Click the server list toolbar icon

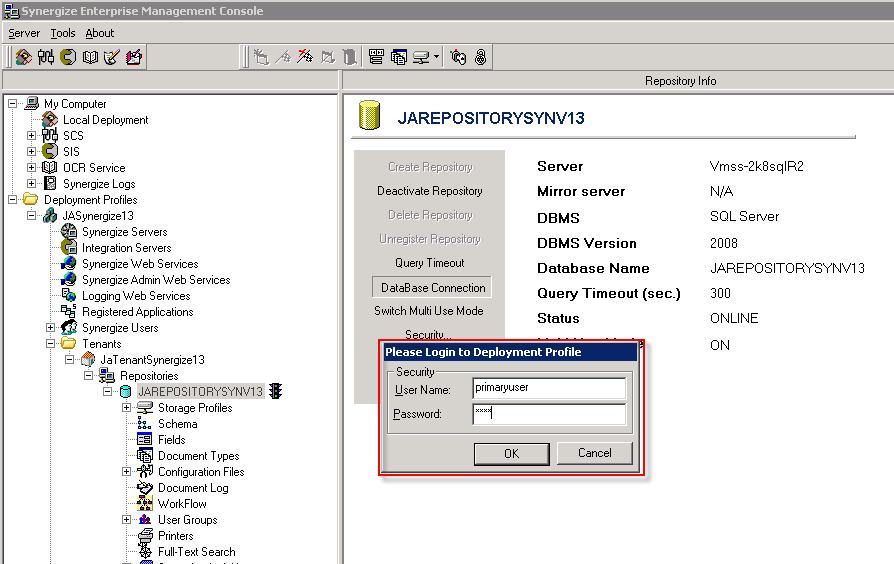pyautogui.click(x=376, y=57)
